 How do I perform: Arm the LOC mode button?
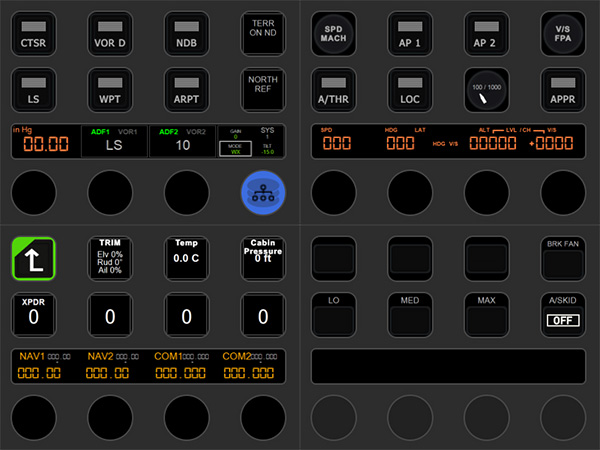410,90
